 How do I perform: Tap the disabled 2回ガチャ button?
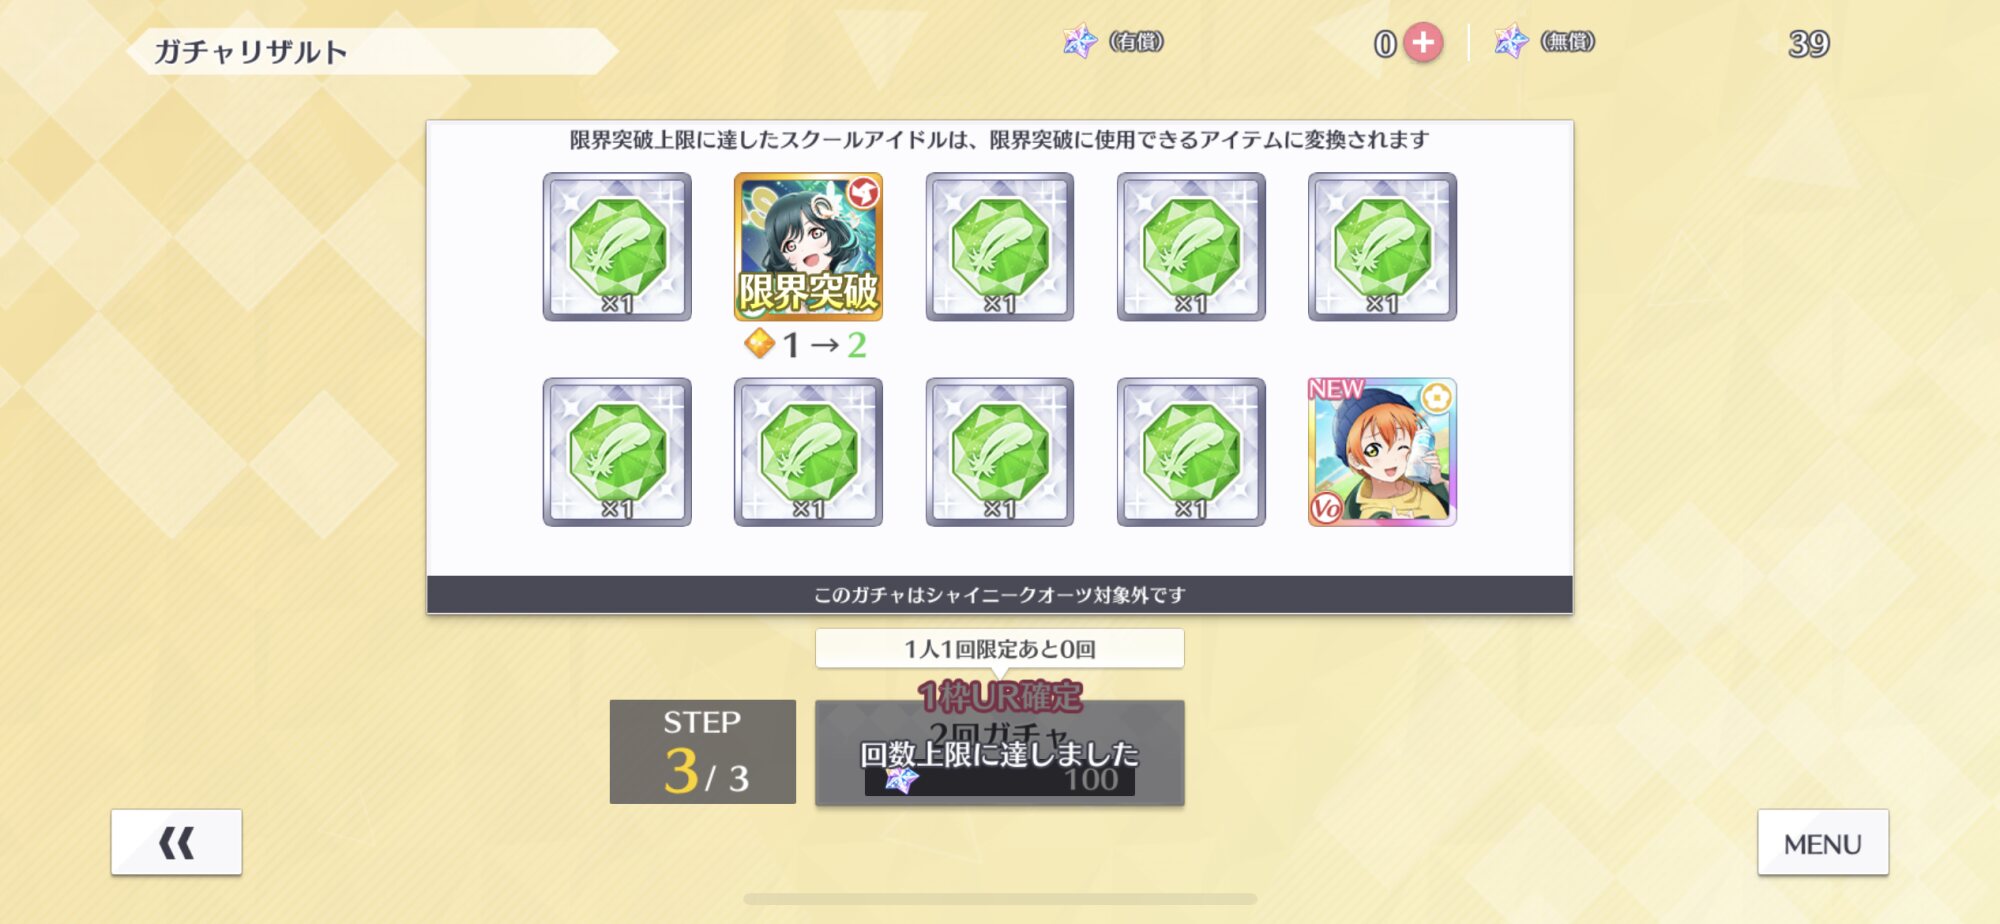(x=1000, y=753)
